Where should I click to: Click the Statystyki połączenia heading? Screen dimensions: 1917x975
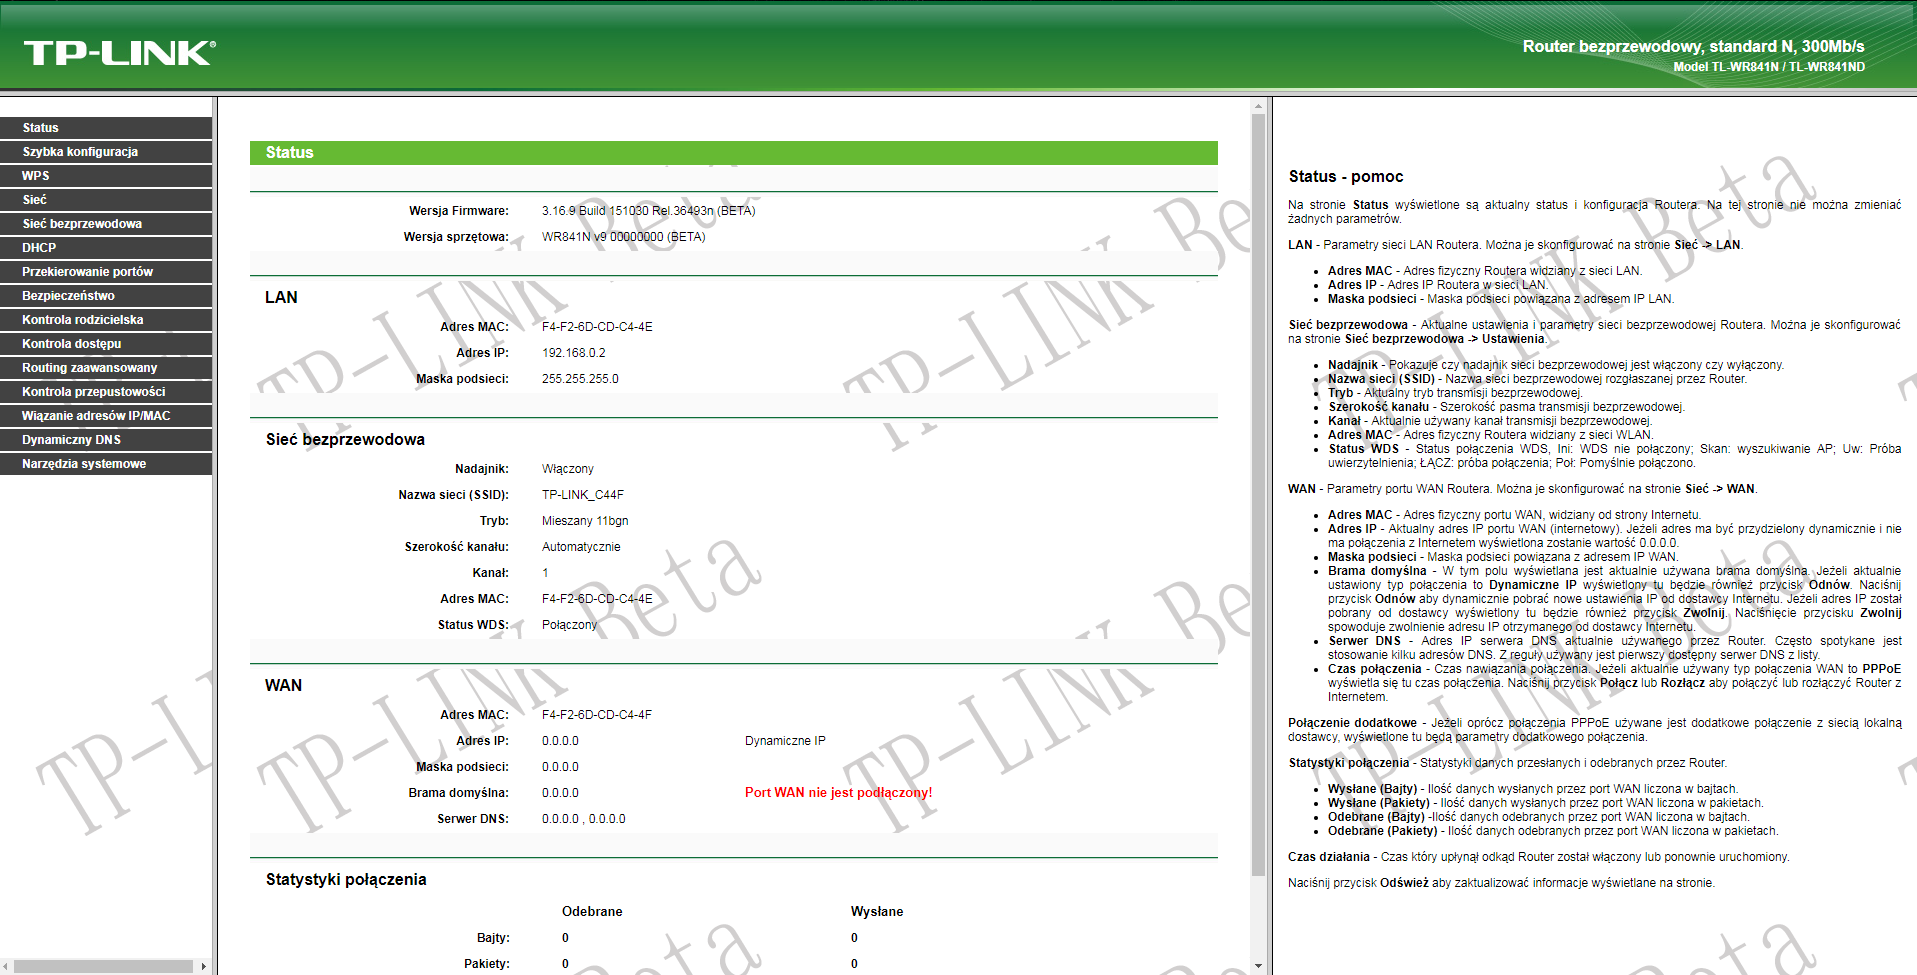point(346,880)
